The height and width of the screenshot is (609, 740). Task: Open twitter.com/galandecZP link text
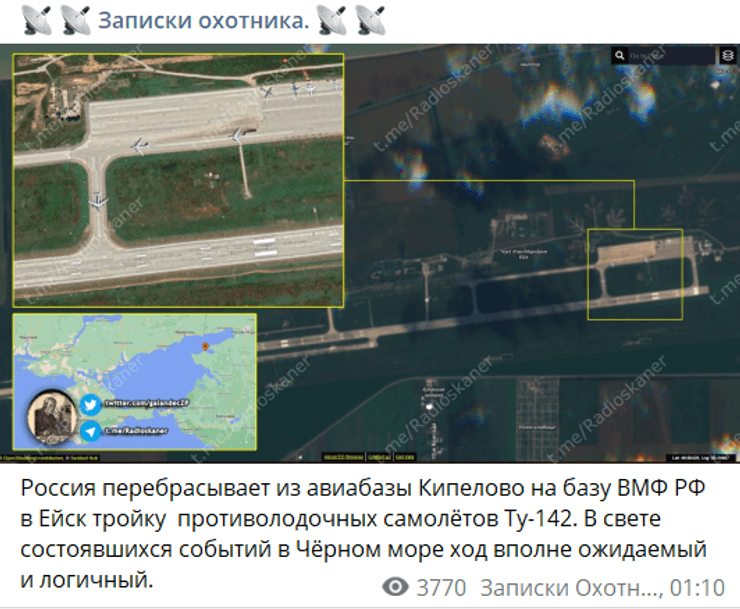pos(147,403)
